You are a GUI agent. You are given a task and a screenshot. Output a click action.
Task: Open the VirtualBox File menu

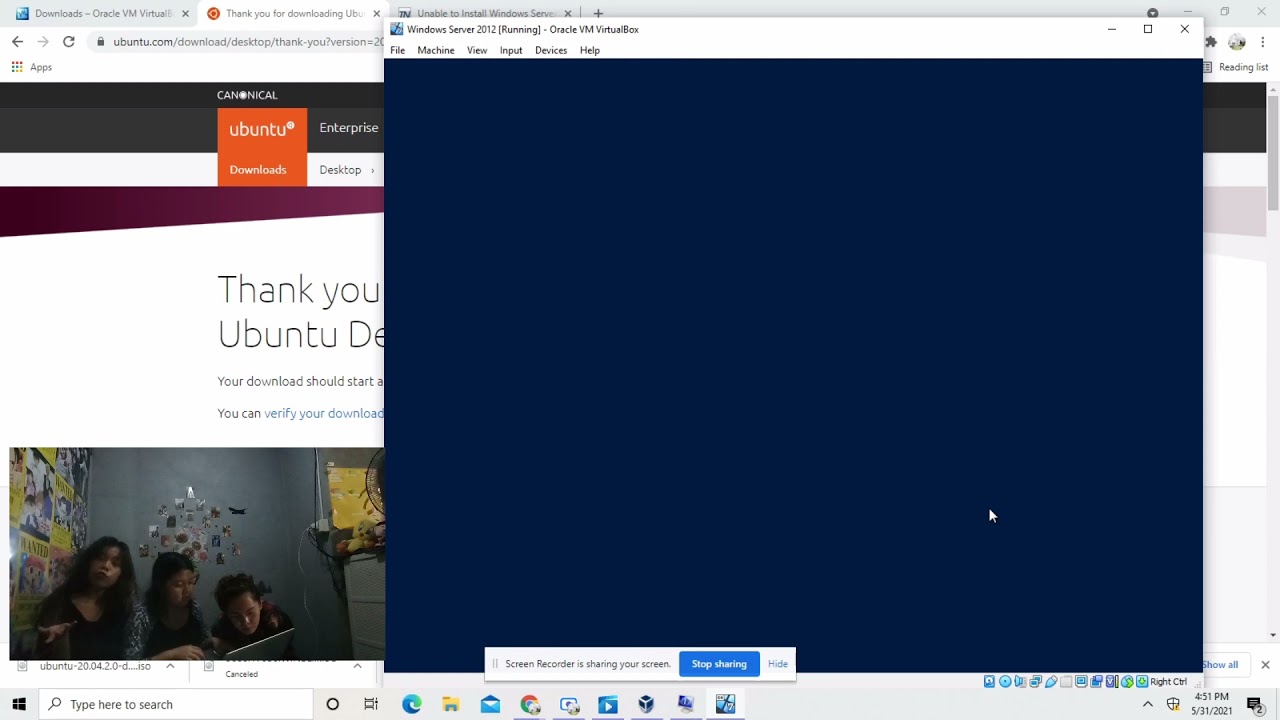pyautogui.click(x=398, y=50)
